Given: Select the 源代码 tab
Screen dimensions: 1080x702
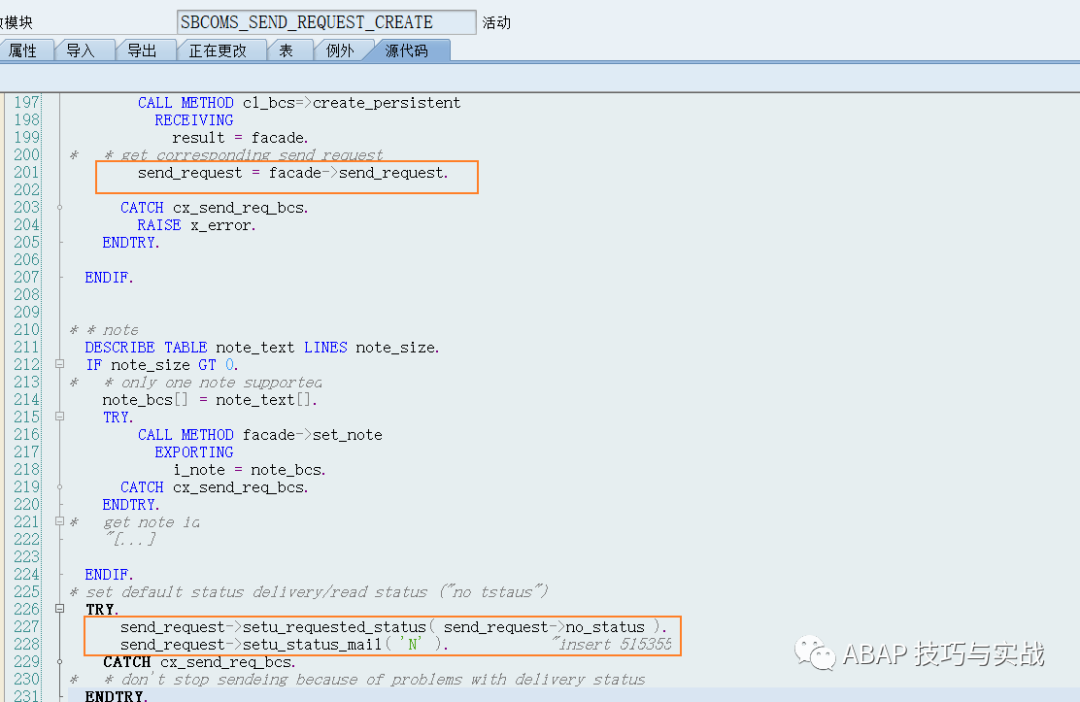Looking at the screenshot, I should (408, 50).
